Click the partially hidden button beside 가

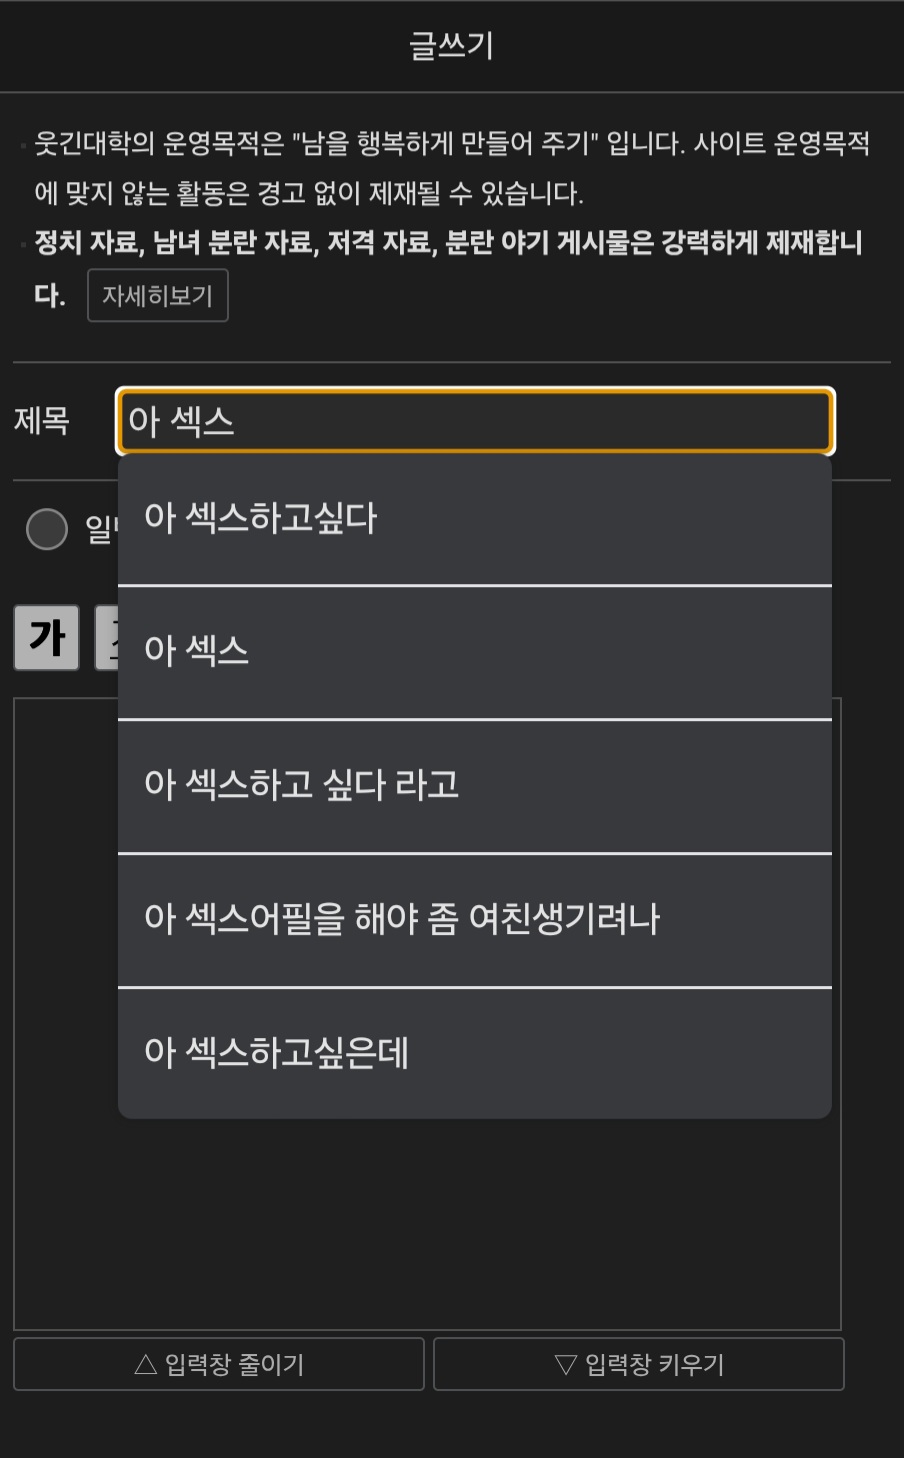pyautogui.click(x=106, y=637)
